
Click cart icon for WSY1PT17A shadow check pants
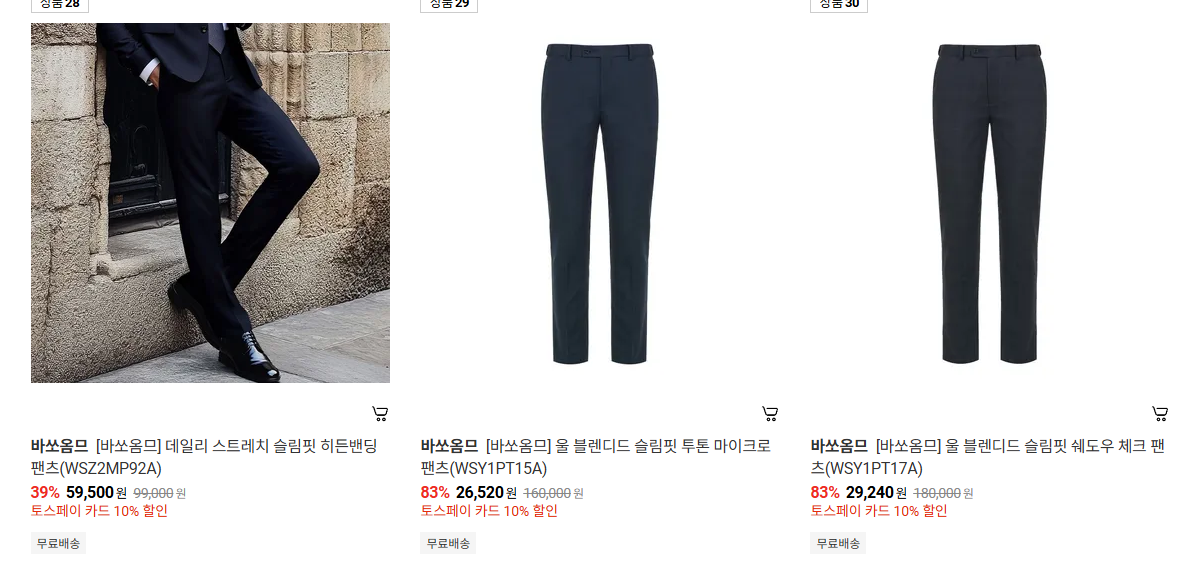(x=1160, y=414)
